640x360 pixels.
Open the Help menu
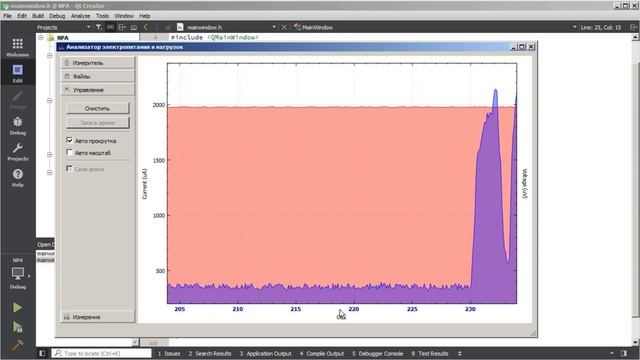click(145, 16)
